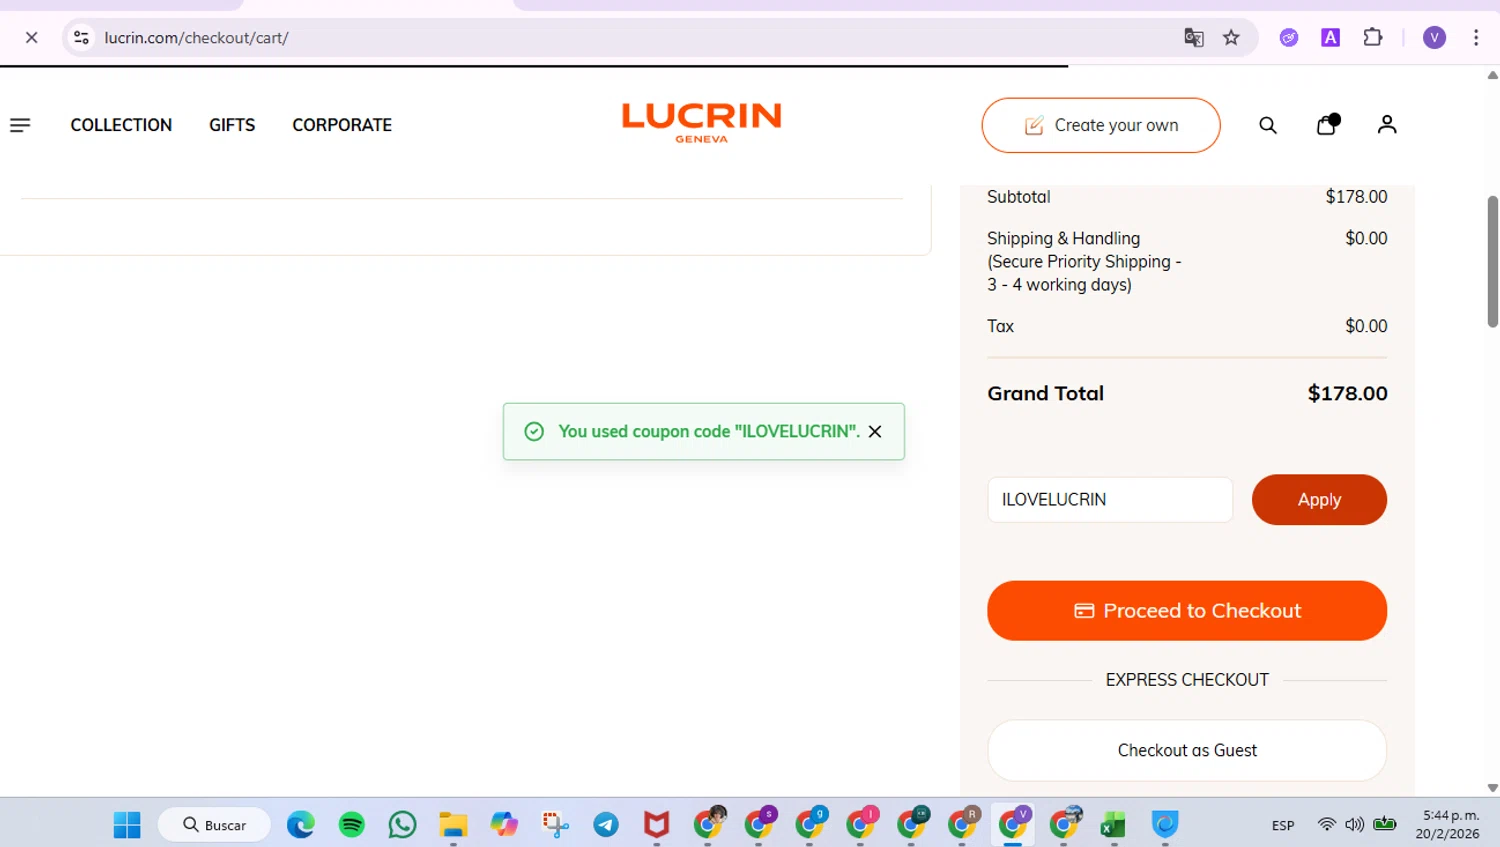Open the blue shield app in the taskbar
Screen dimensions: 1500x847
(1164, 825)
